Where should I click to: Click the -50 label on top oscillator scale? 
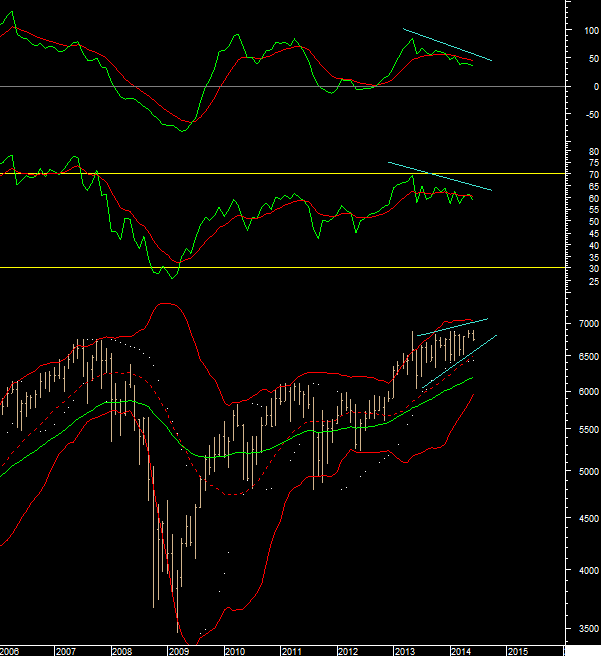coord(593,115)
